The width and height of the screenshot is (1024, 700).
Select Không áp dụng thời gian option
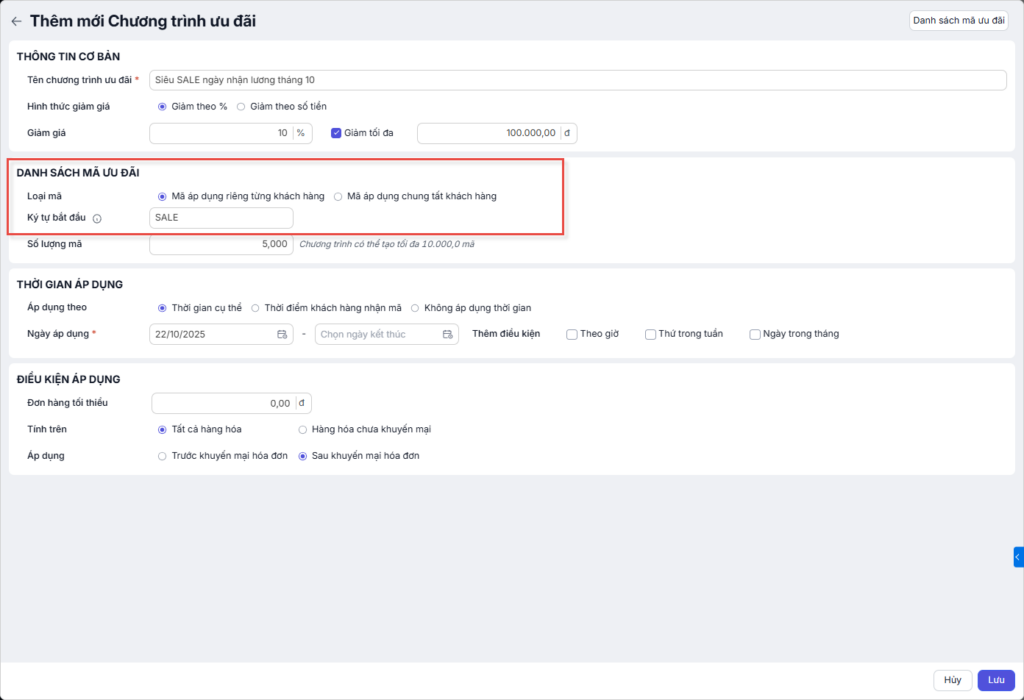coord(415,308)
